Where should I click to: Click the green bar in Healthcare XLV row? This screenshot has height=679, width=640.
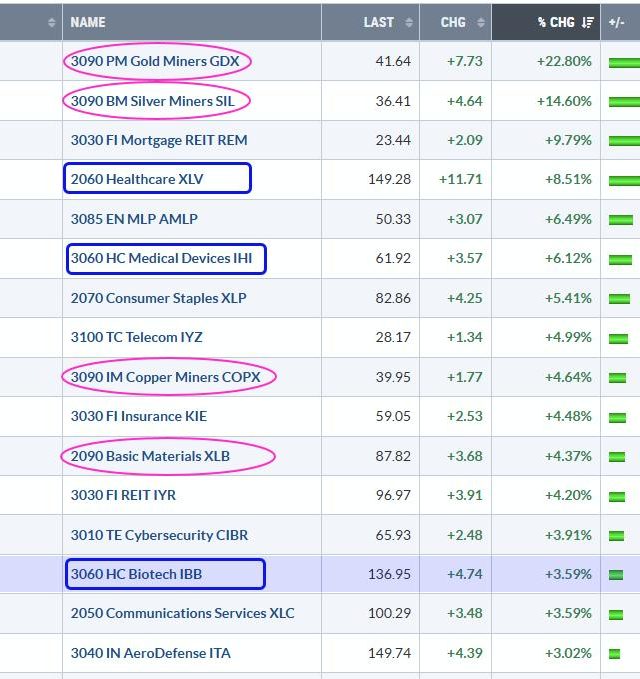tap(624, 180)
